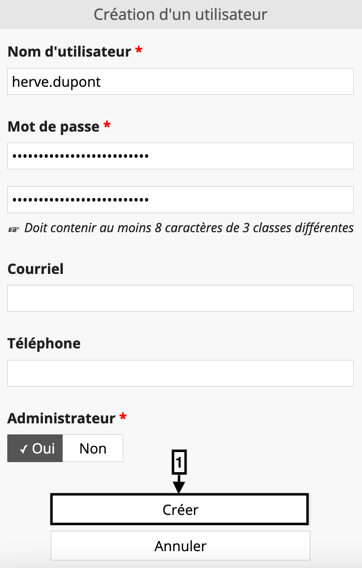This screenshot has height=568, width=362.
Task: Click the red asterisk beside Administrateur
Action: (123, 416)
